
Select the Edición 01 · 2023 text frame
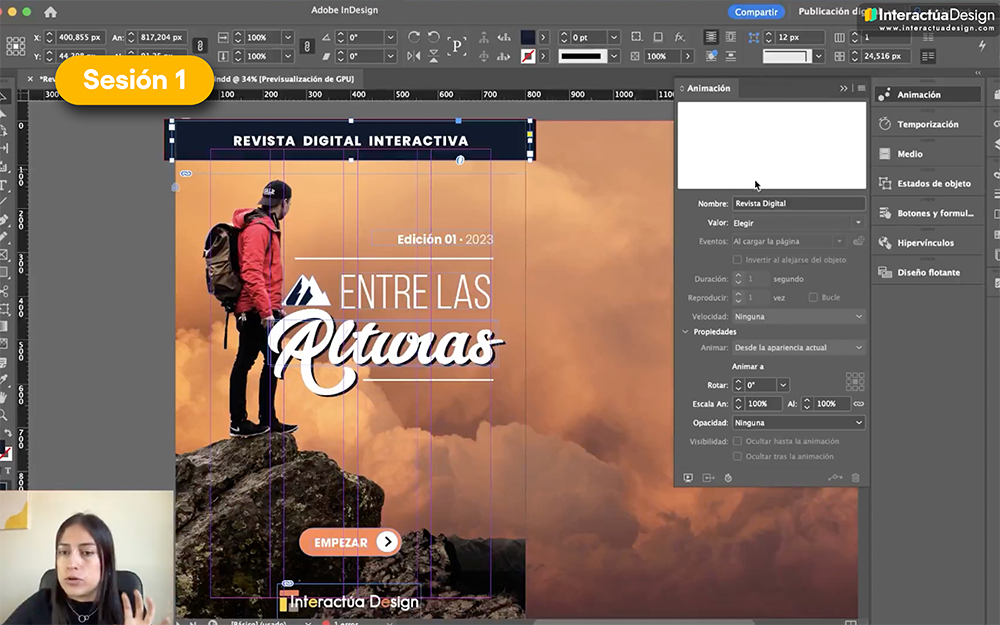tap(445, 239)
